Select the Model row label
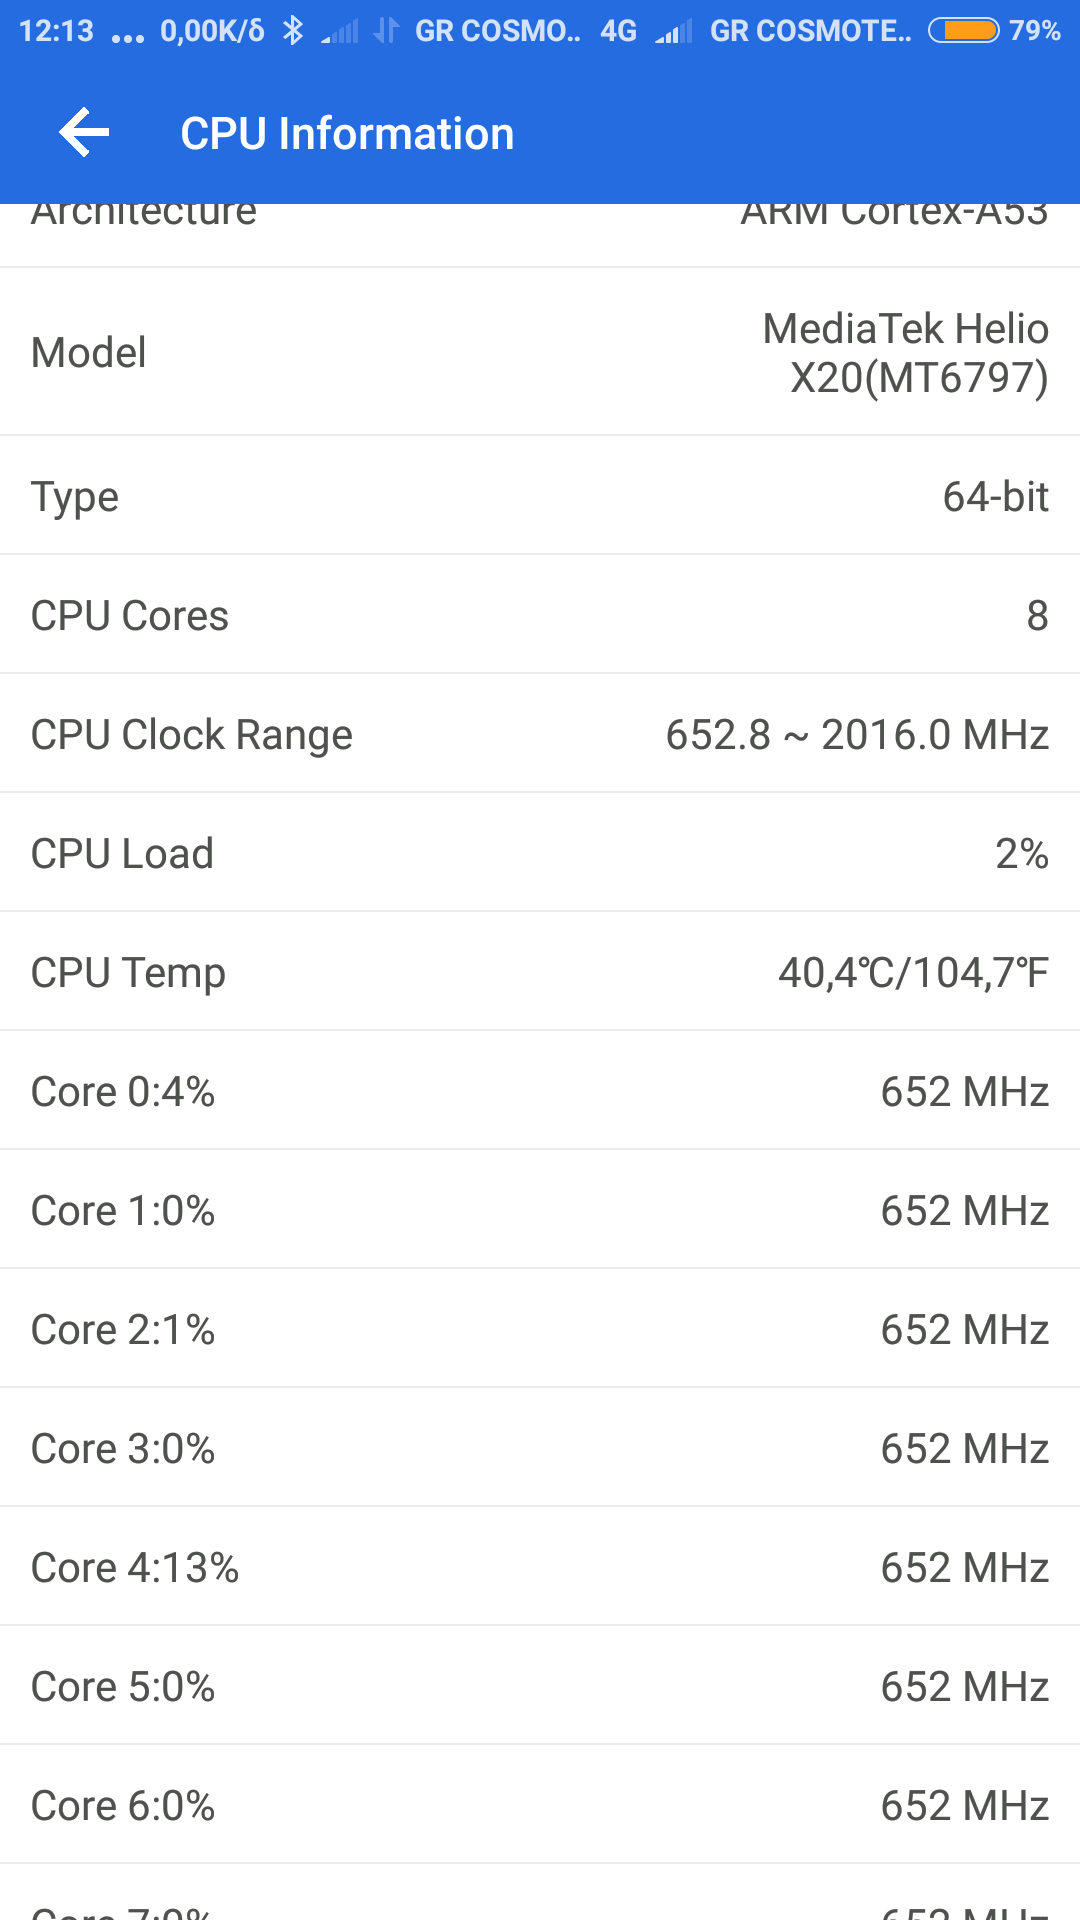This screenshot has width=1080, height=1920. point(89,353)
